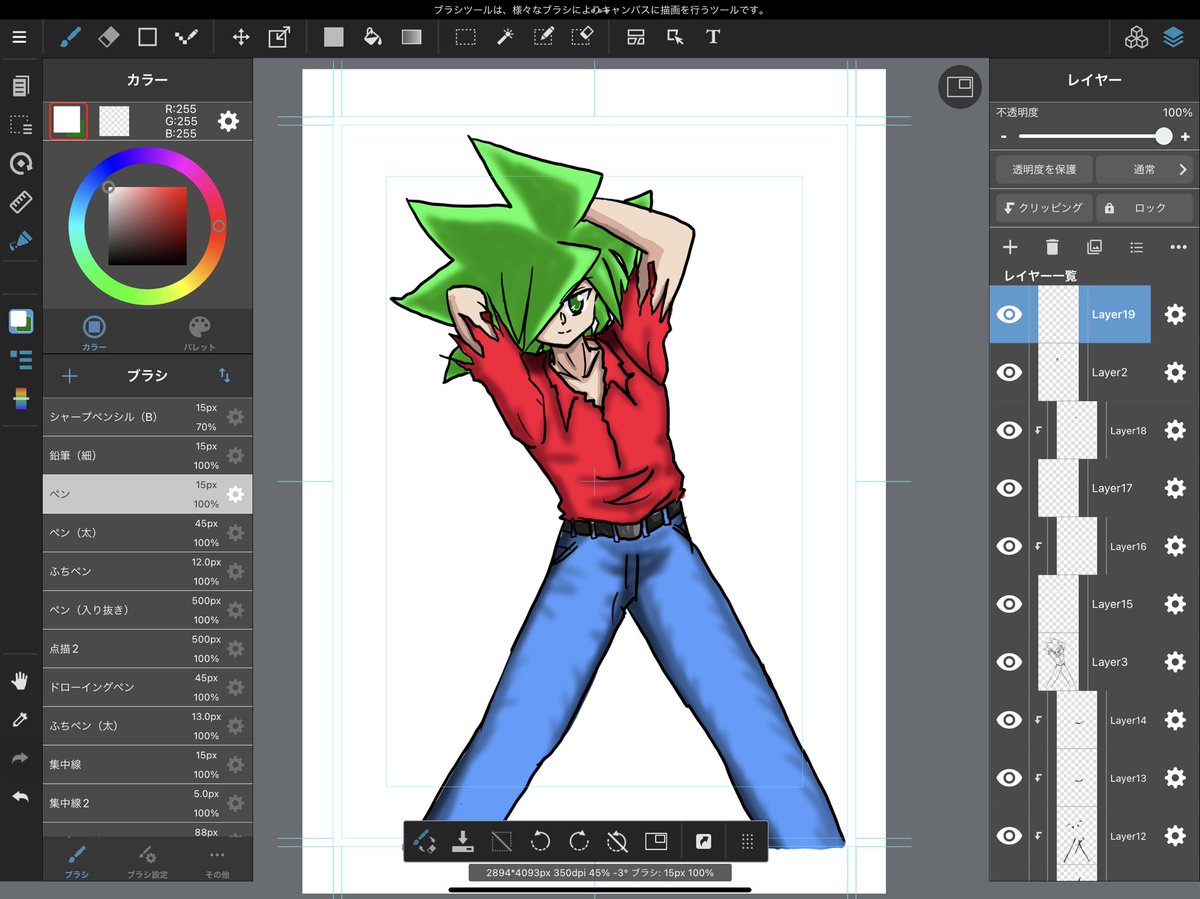Select the Brush tool in top toolbar
The height and width of the screenshot is (899, 1200).
[x=71, y=37]
